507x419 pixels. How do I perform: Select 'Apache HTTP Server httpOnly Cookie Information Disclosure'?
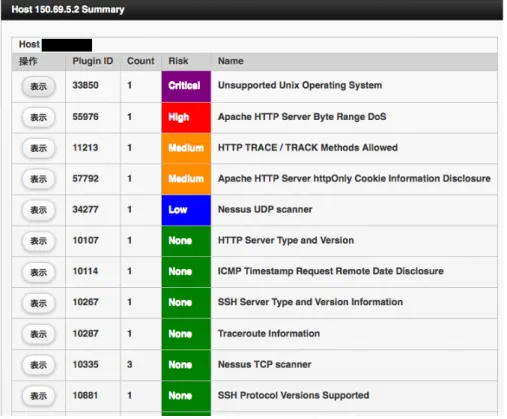tap(354, 179)
